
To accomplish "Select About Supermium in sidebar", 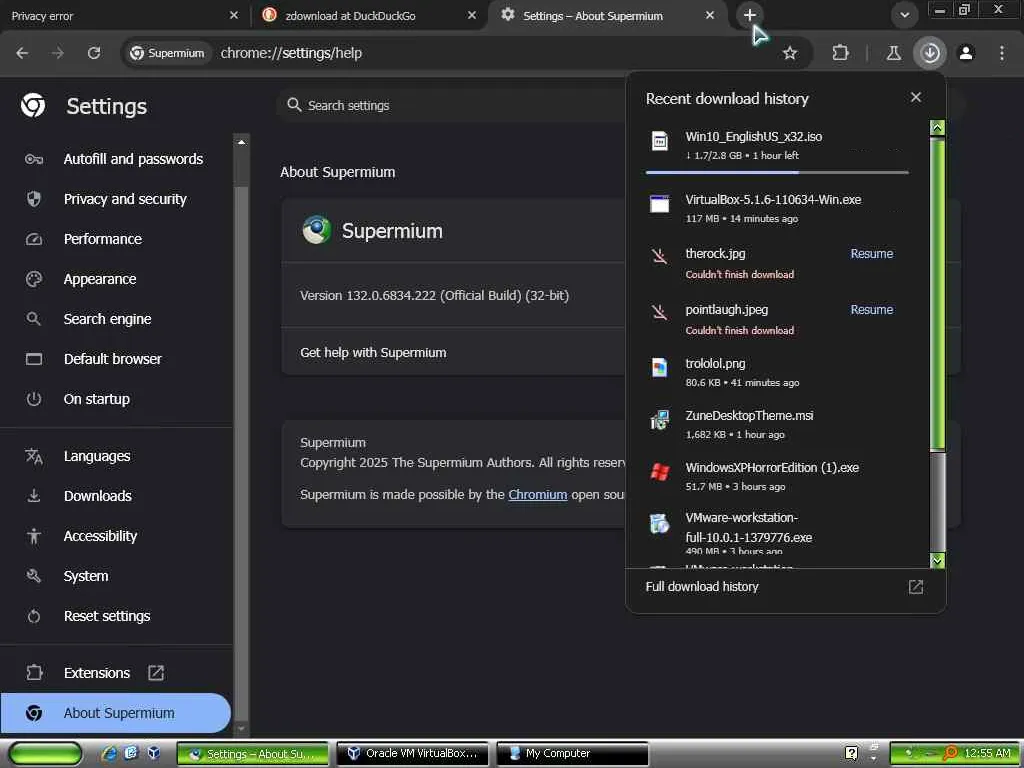I will coord(114,713).
